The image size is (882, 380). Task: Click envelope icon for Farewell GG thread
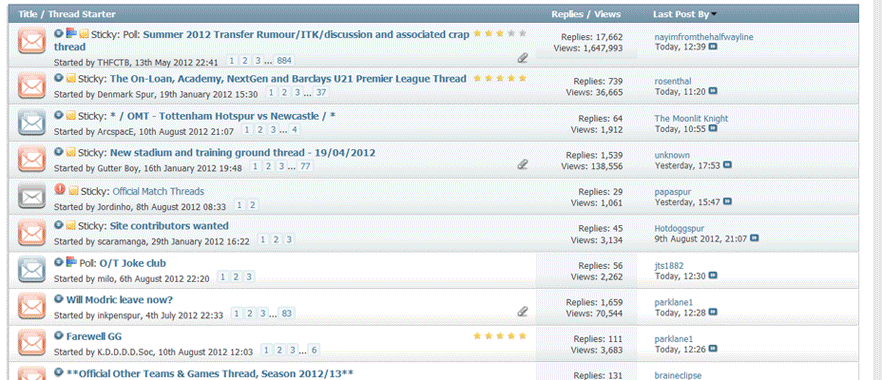(32, 342)
